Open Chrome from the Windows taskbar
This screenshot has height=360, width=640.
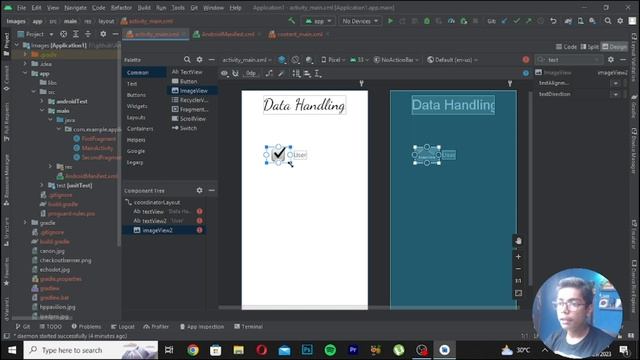[193, 350]
